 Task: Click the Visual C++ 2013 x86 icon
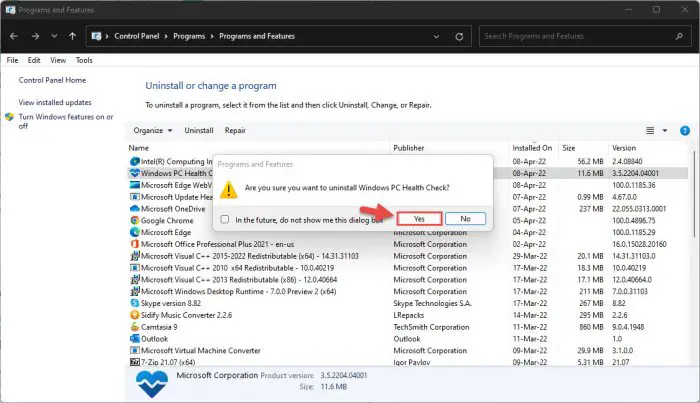[x=134, y=279]
